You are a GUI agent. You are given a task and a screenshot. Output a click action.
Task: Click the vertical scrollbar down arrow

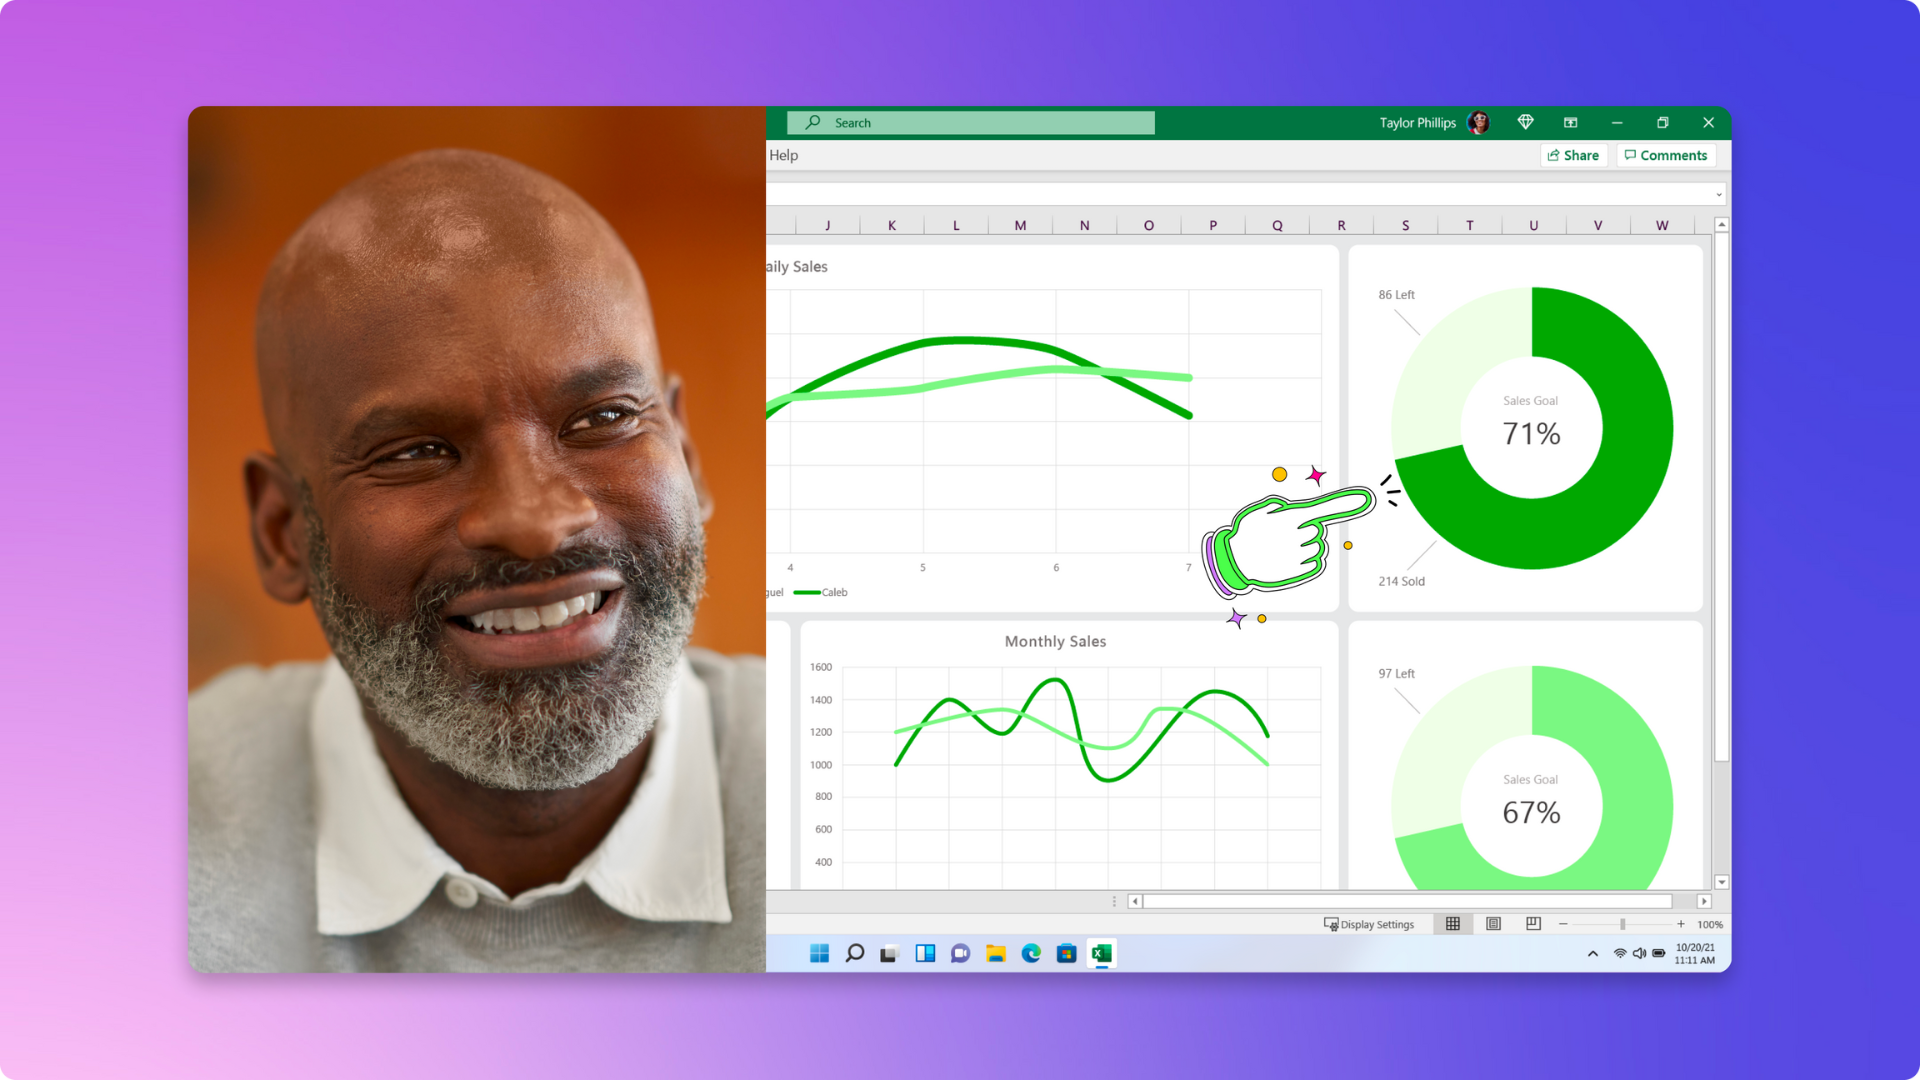(x=1721, y=881)
